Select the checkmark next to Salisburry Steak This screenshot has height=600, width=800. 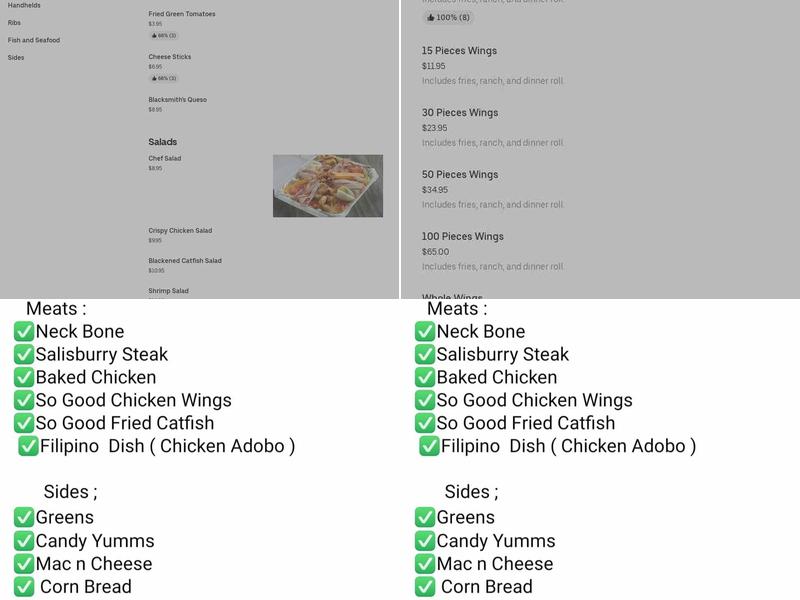click(x=25, y=354)
